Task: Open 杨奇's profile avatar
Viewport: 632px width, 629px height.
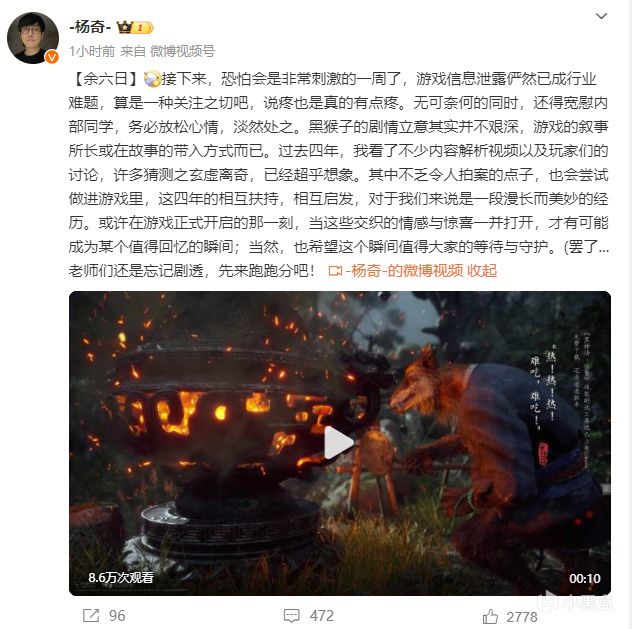Action: tap(33, 38)
